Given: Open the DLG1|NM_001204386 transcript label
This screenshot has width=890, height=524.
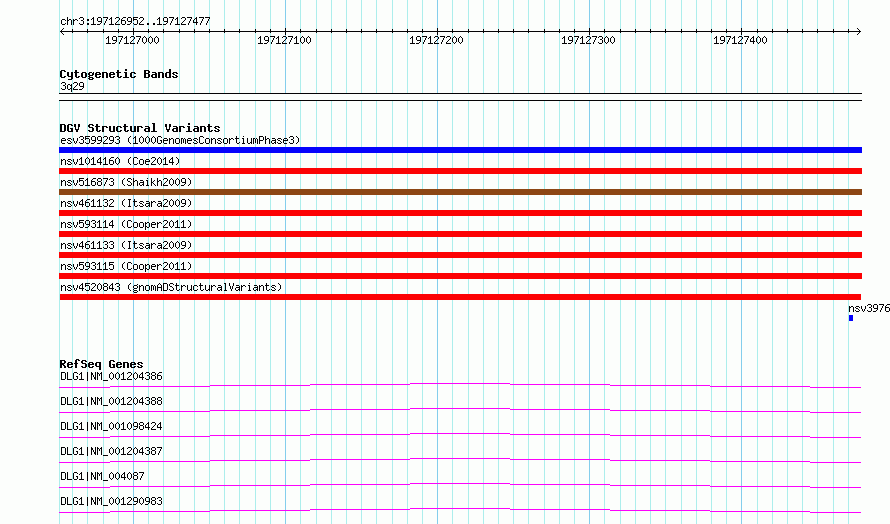Looking at the screenshot, I should 111,376.
